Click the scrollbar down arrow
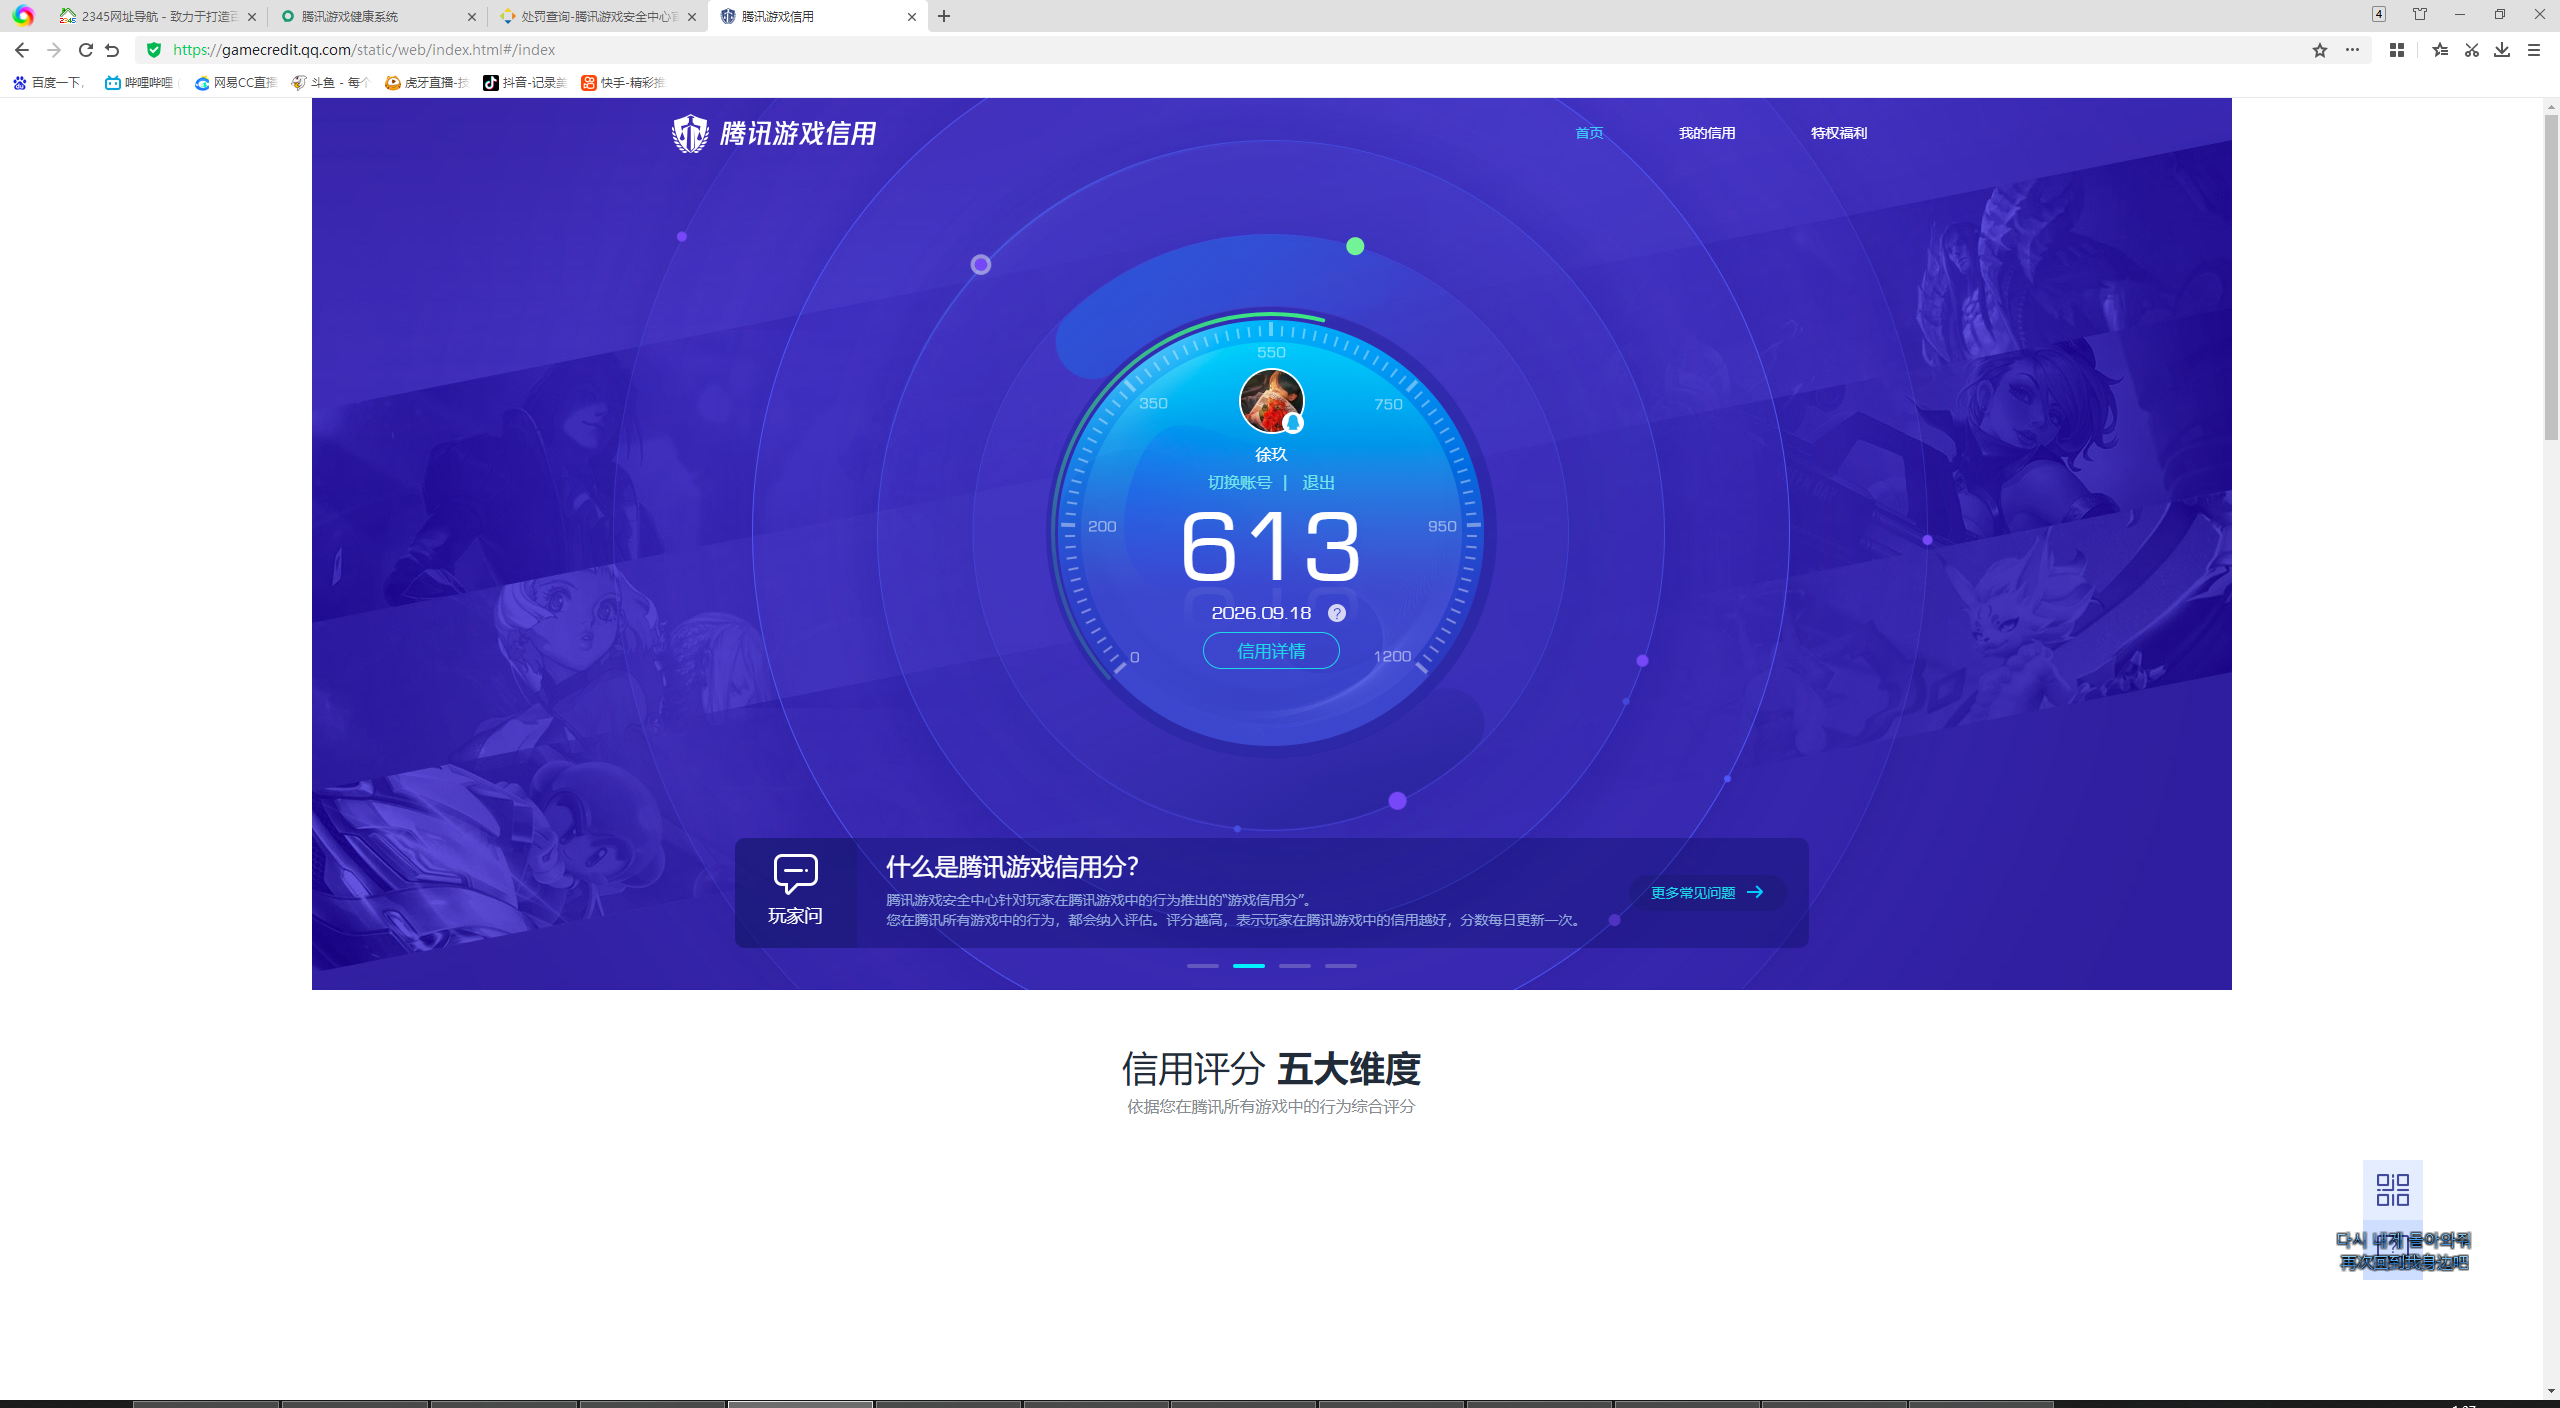 click(2551, 1391)
